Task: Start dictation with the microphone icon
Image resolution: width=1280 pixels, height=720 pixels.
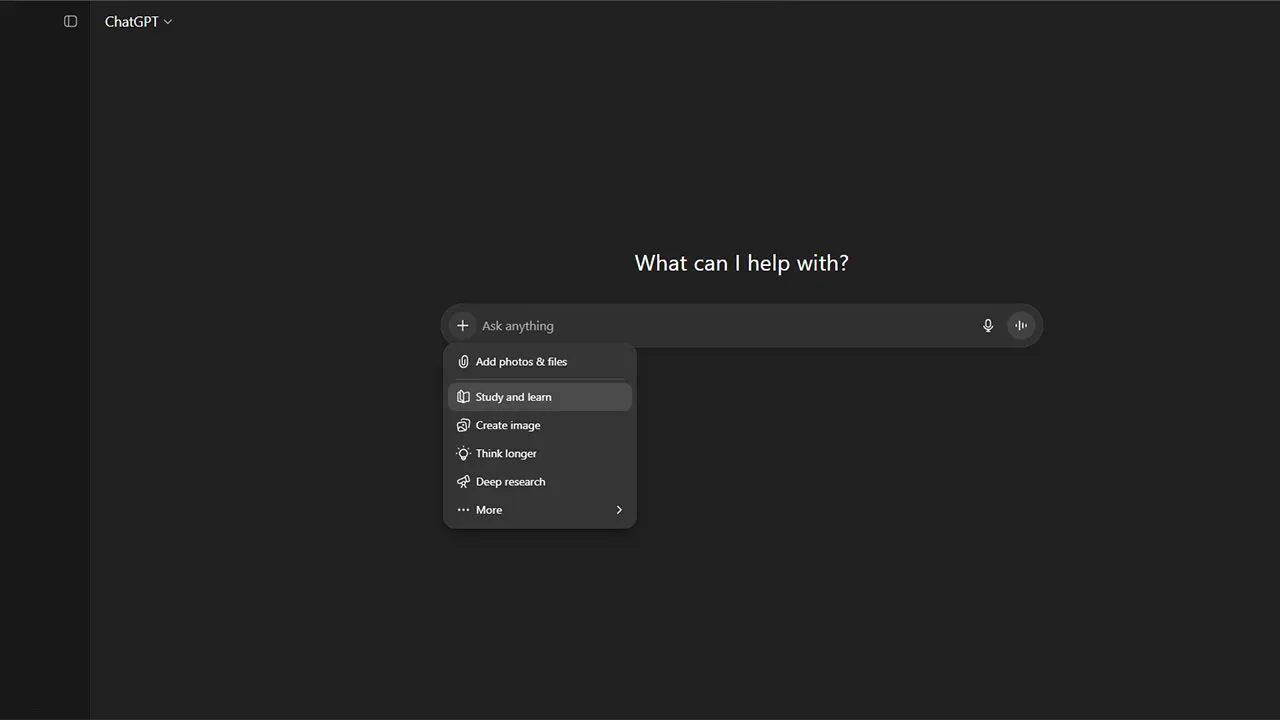Action: (988, 326)
